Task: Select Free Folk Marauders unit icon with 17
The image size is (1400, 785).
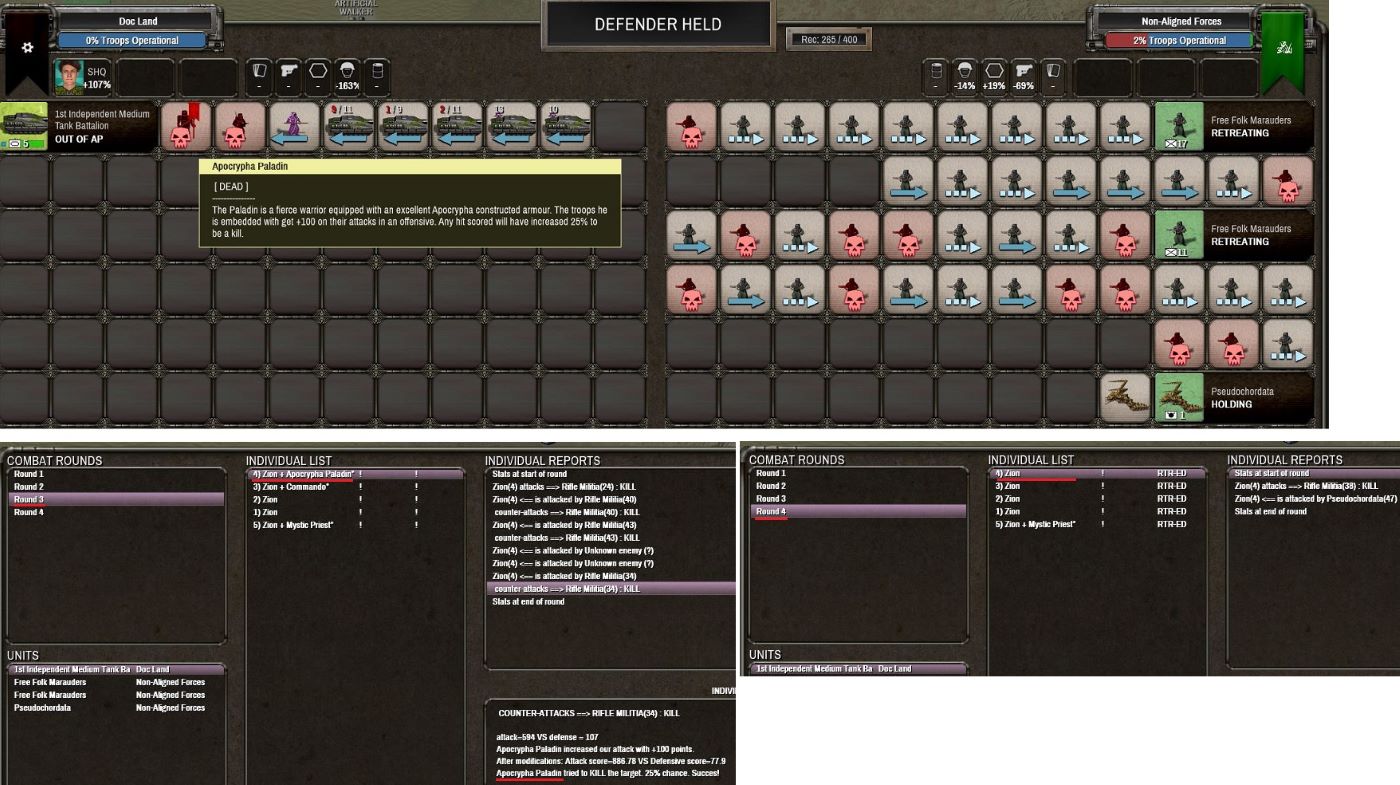Action: [x=1179, y=127]
